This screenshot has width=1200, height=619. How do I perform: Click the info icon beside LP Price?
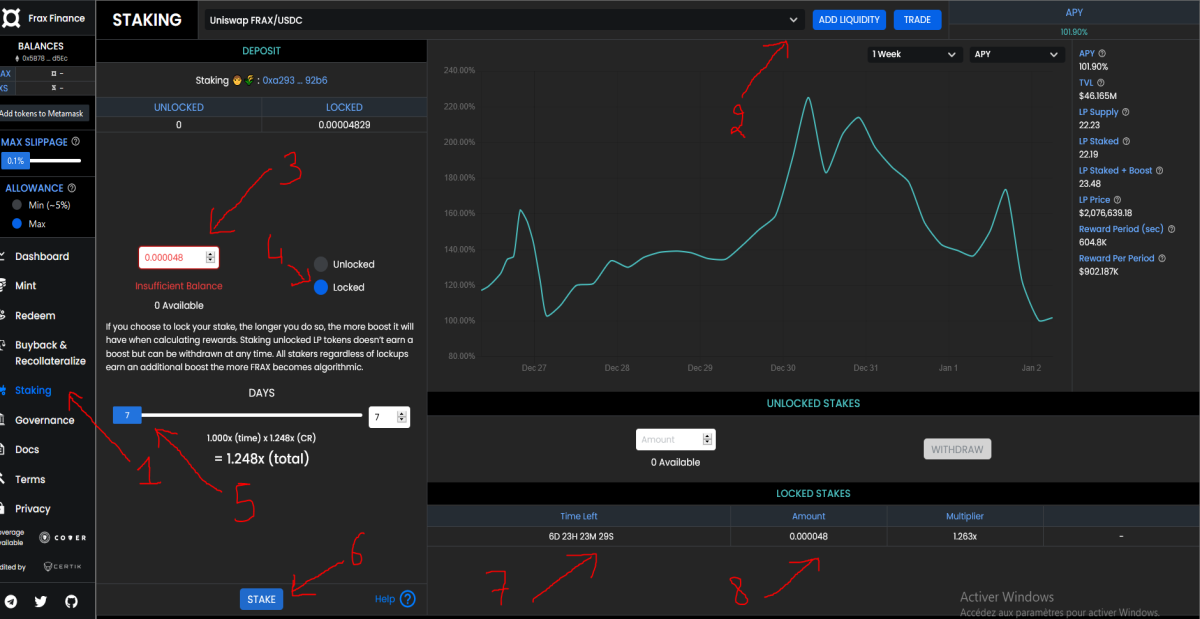tap(1119, 200)
